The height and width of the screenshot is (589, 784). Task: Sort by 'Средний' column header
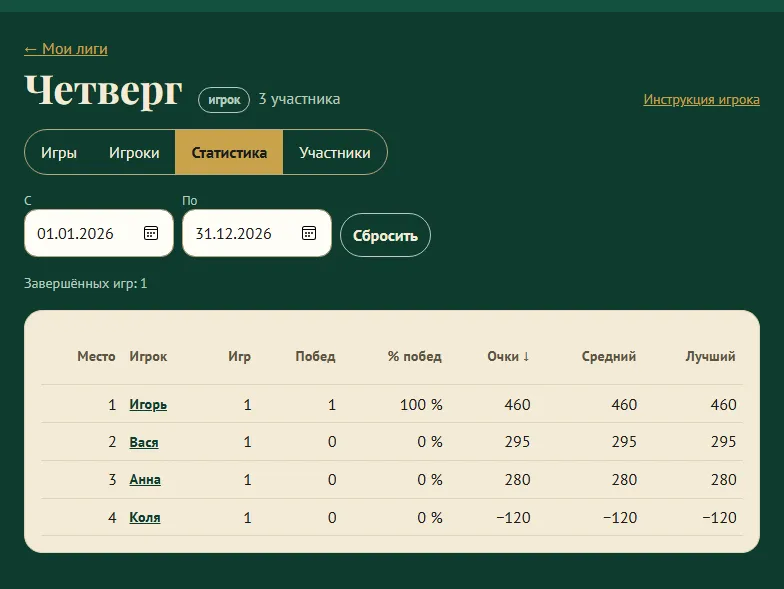[x=608, y=356]
